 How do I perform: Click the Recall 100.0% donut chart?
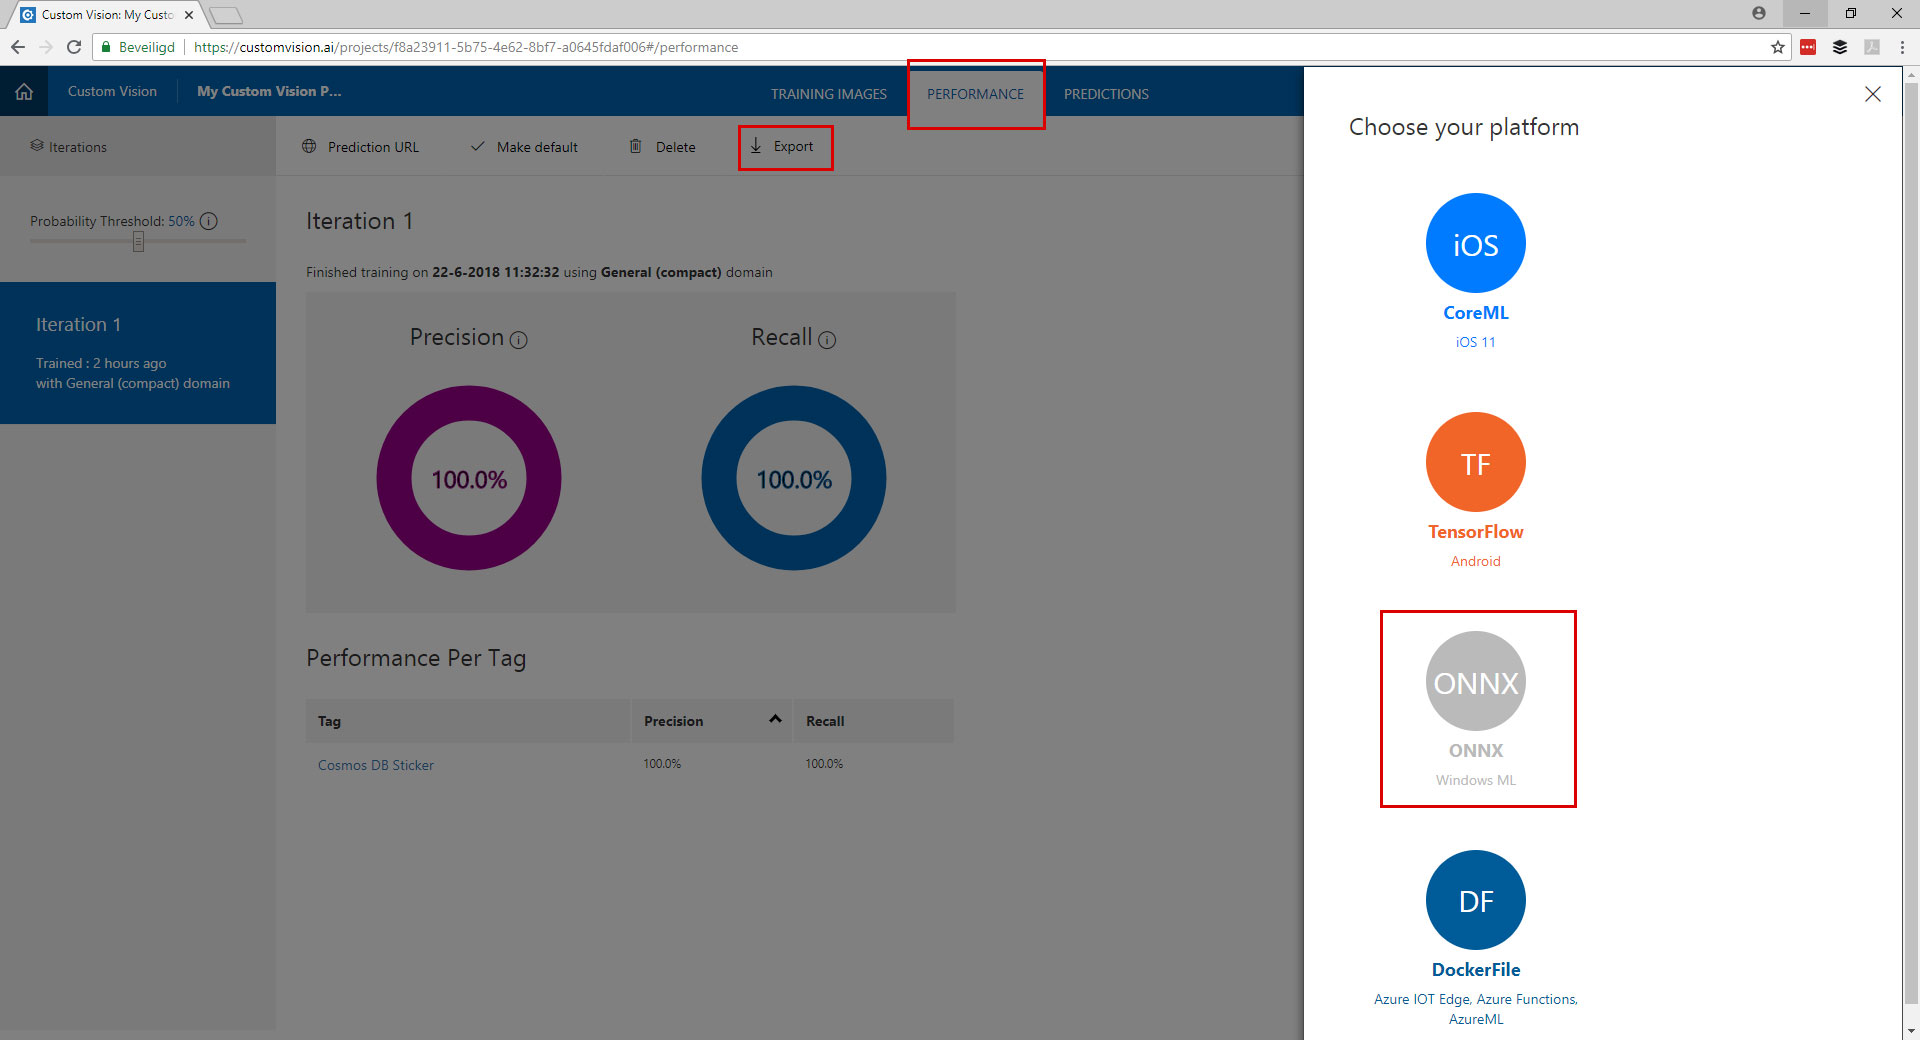pos(794,478)
